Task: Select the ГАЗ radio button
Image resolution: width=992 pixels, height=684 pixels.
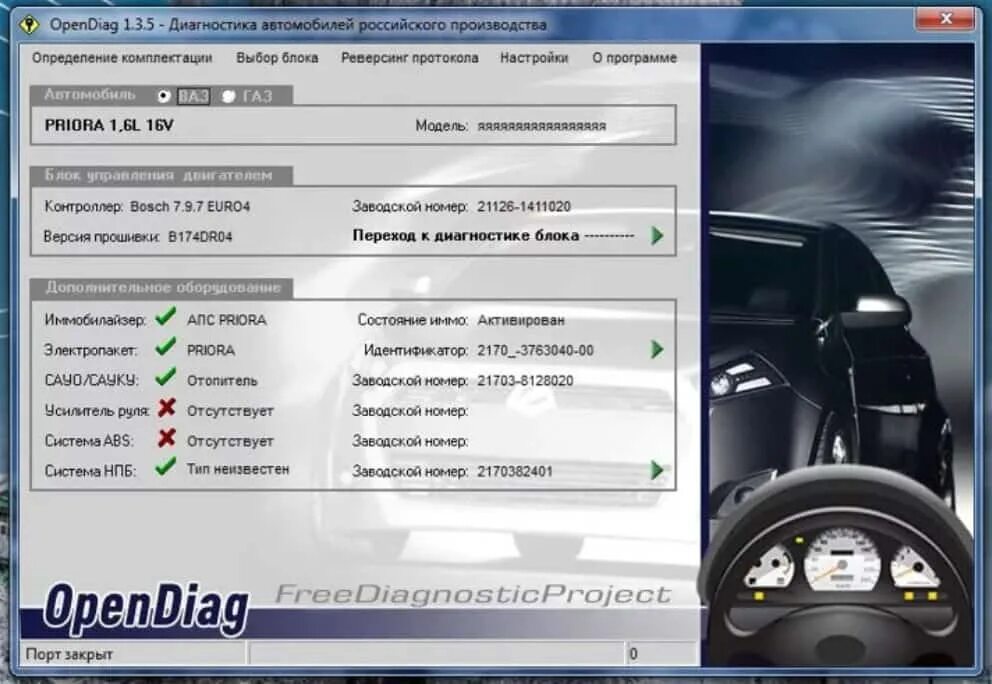Action: [228, 96]
